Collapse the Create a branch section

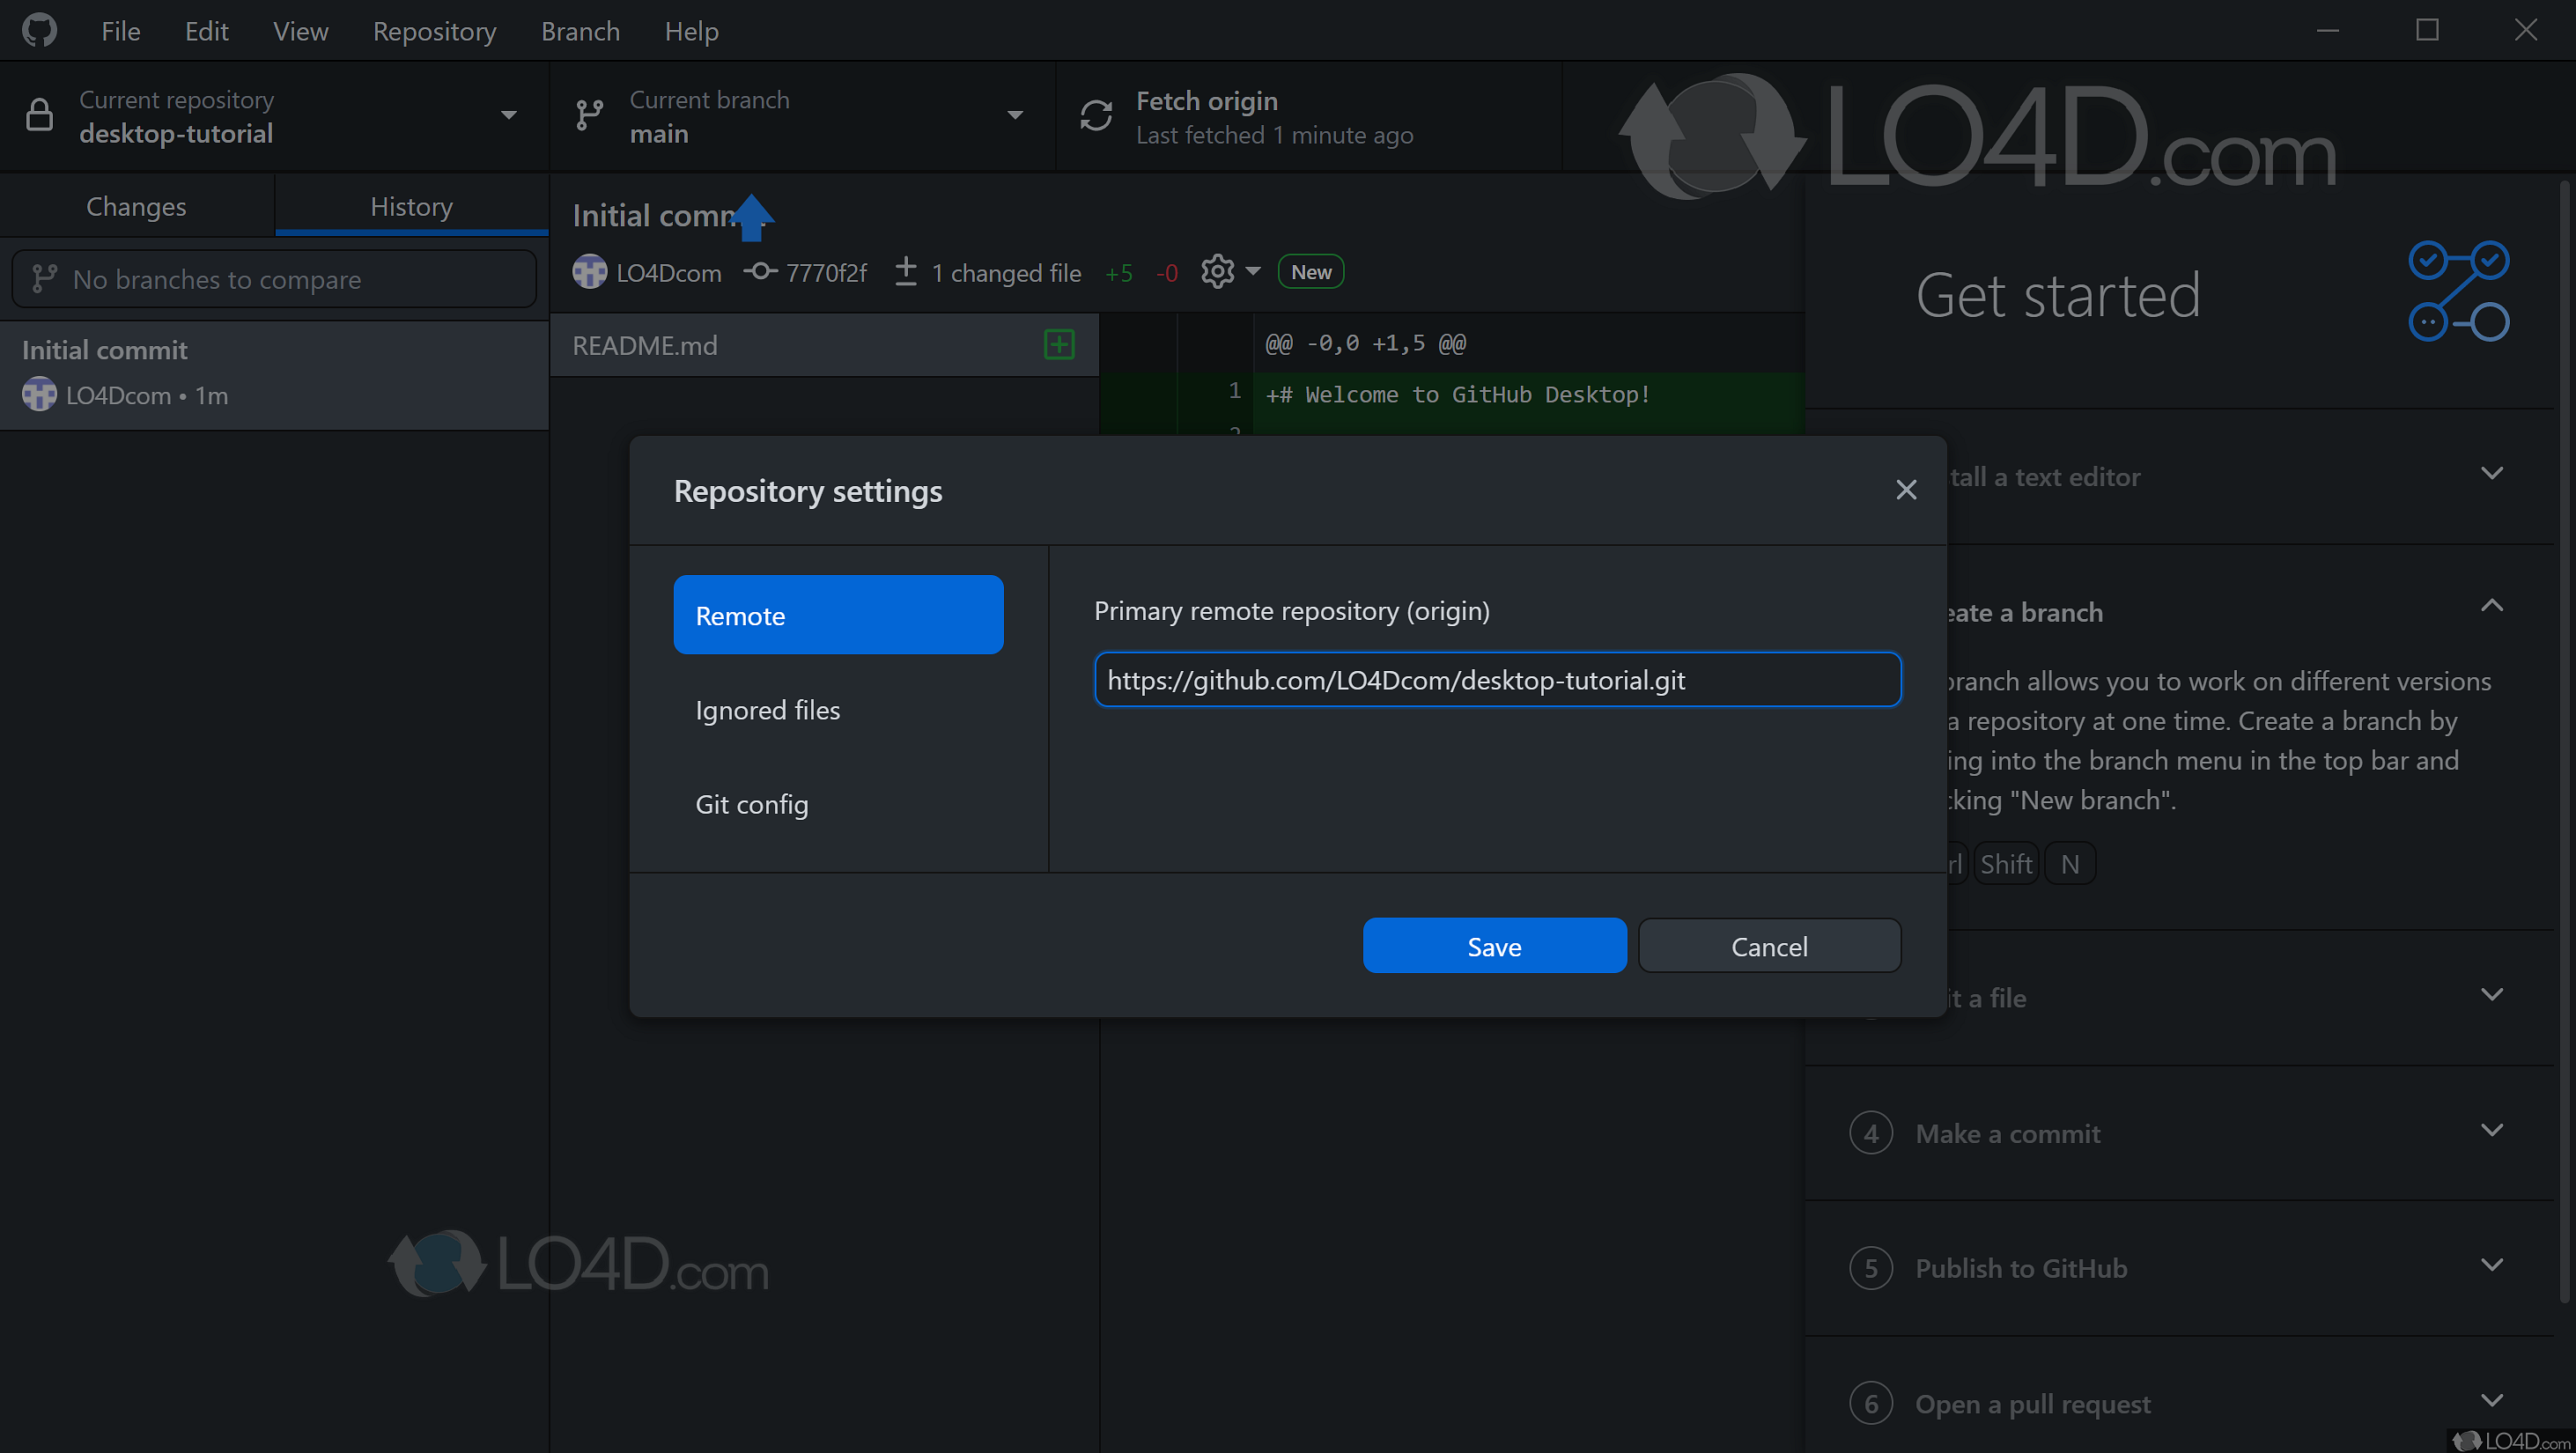pos(2492,606)
